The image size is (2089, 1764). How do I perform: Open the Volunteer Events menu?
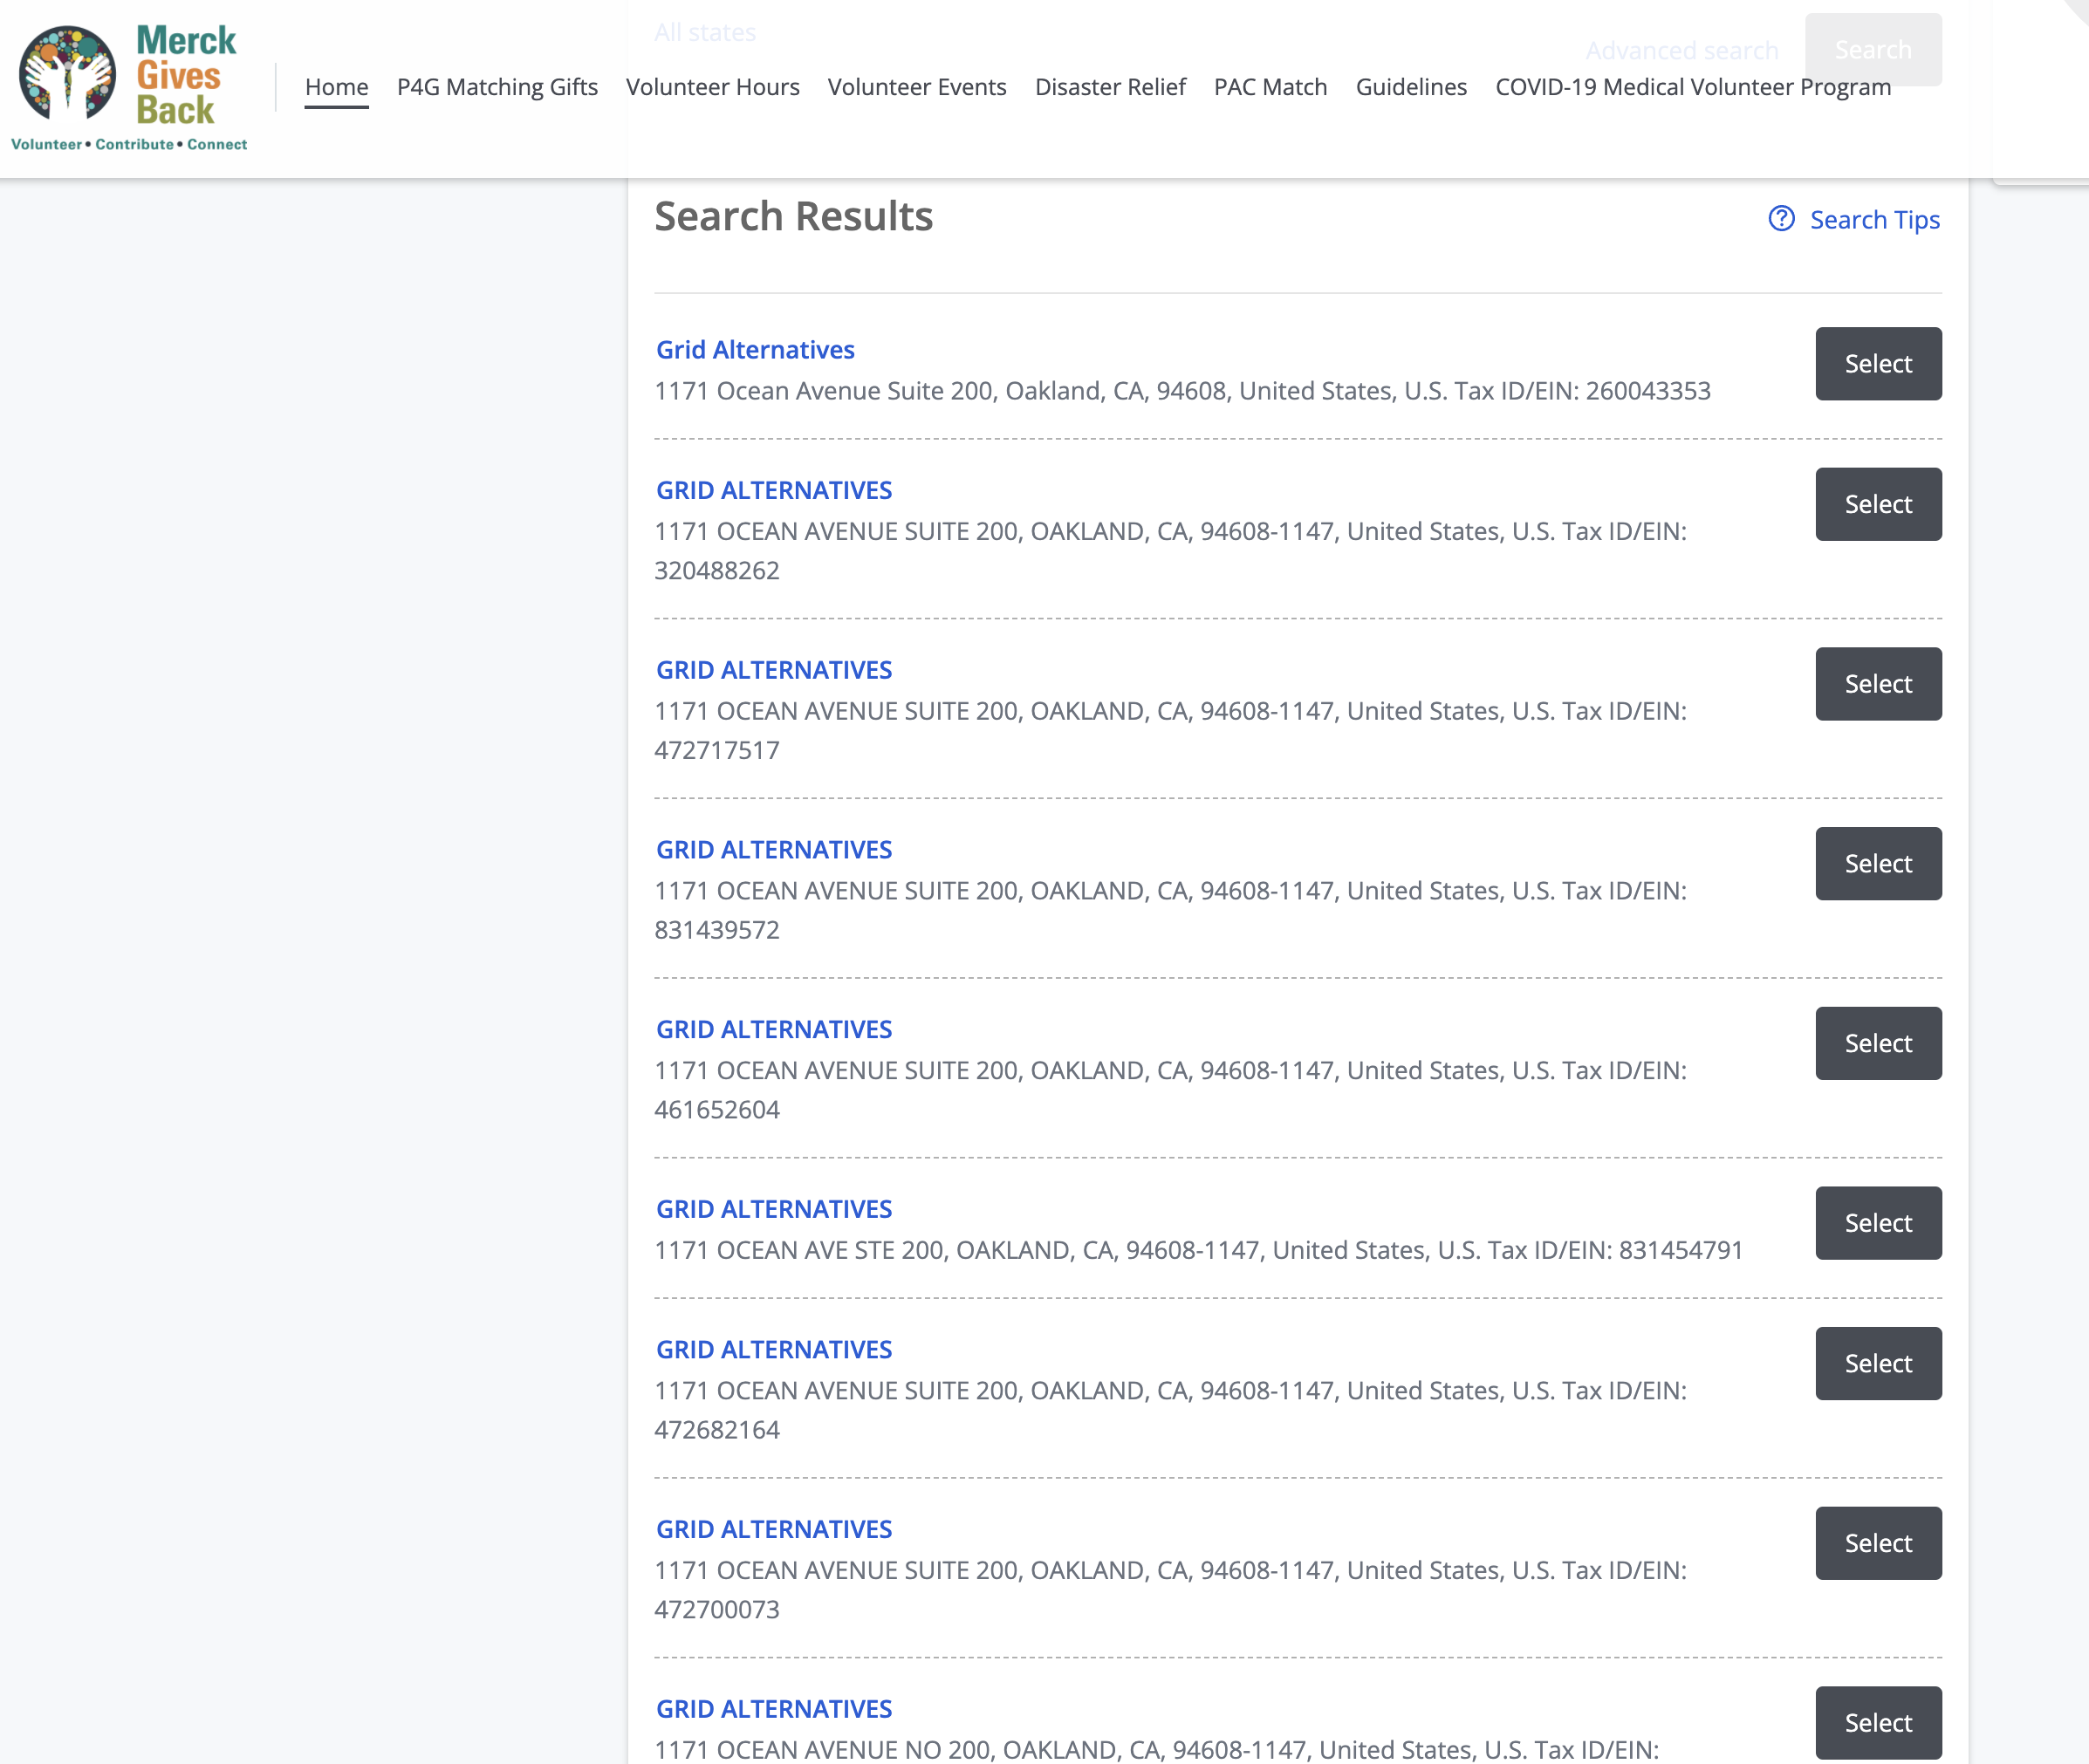pyautogui.click(x=916, y=87)
